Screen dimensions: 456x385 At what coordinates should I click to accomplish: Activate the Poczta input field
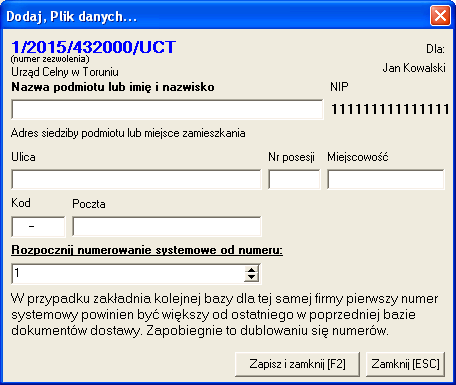pyautogui.click(x=167, y=227)
